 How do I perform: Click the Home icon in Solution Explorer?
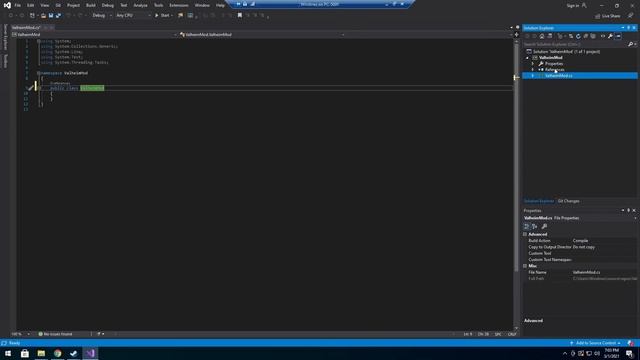[542, 36]
